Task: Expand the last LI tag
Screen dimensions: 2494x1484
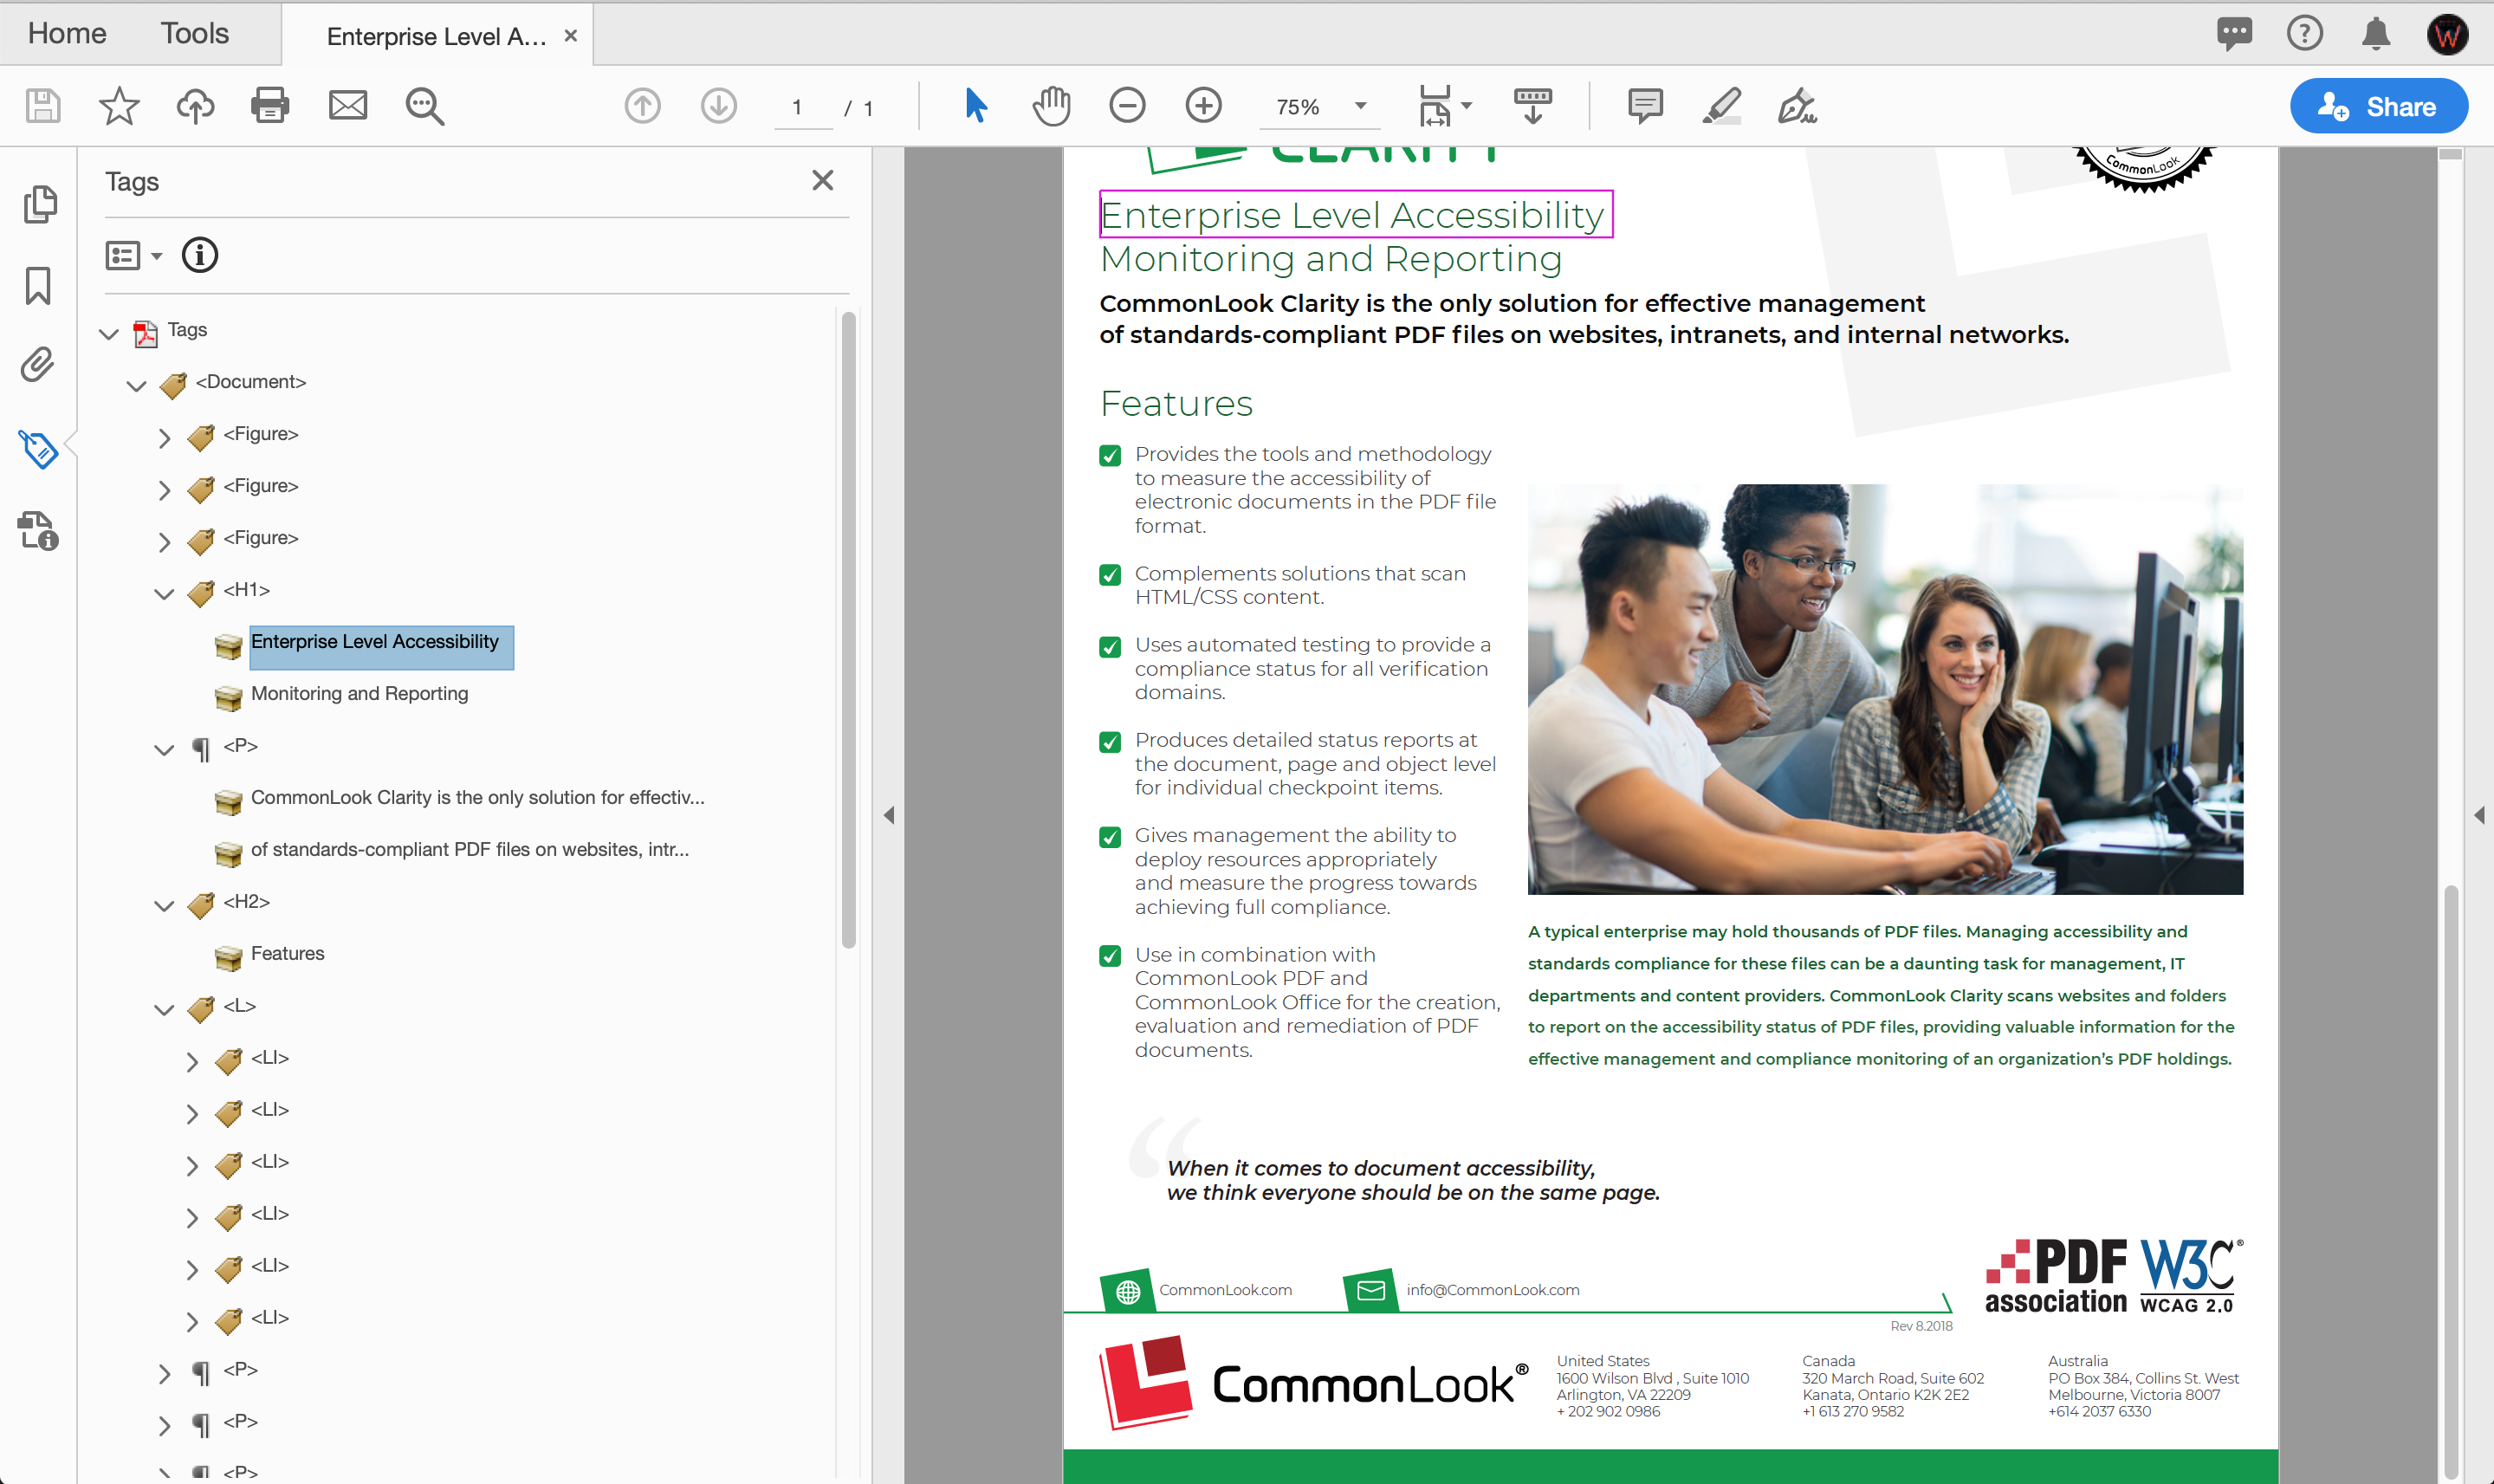Action: click(192, 1321)
